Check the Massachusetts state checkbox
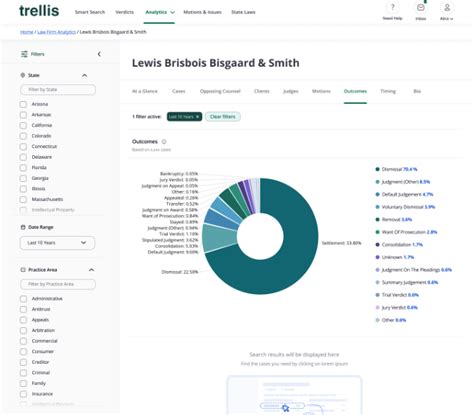 point(23,199)
